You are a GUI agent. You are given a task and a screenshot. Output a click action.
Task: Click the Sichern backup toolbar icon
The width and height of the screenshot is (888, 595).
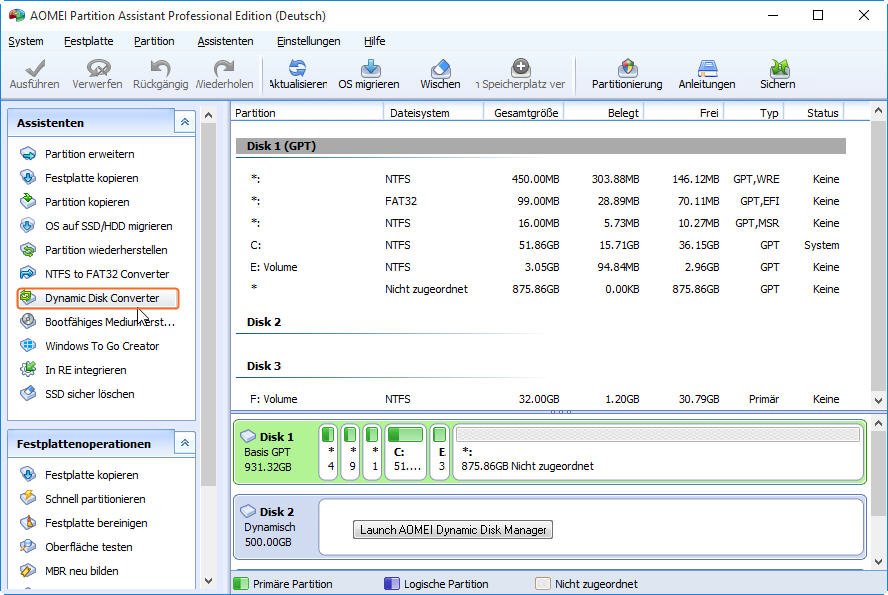click(779, 69)
